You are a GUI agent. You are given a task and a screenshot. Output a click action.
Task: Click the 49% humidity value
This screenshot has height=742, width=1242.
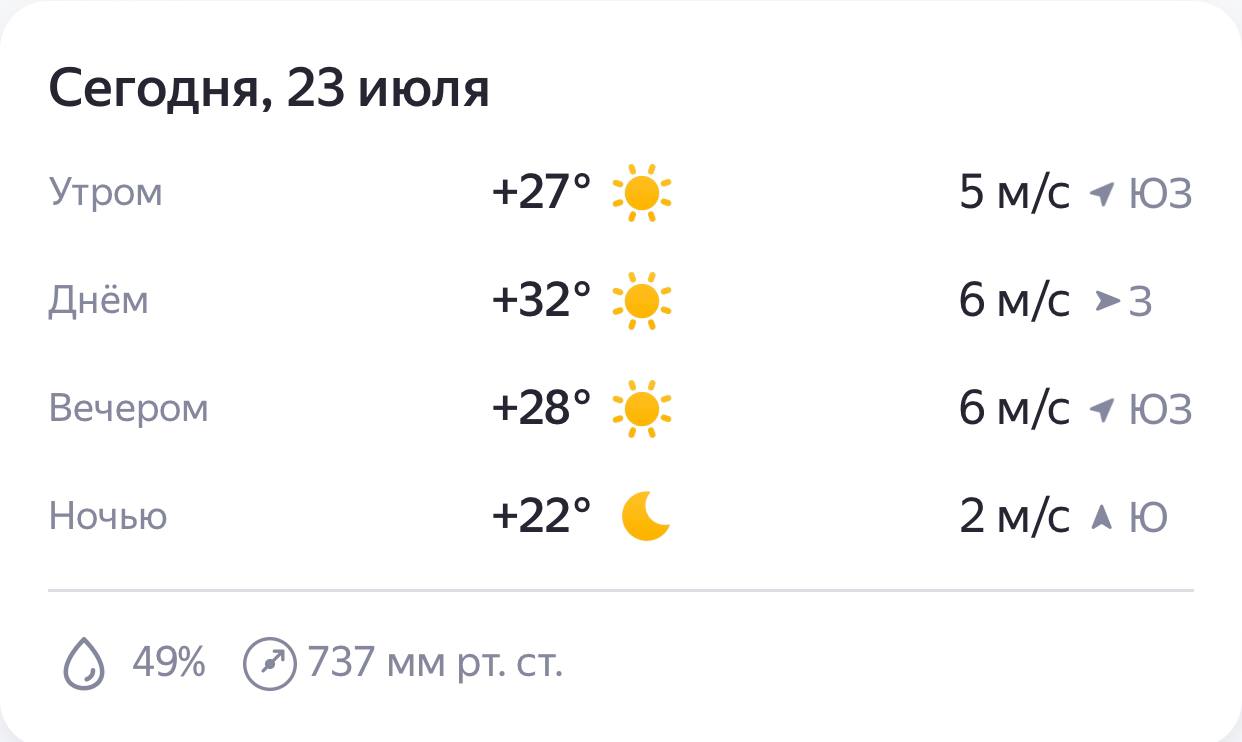coord(169,662)
